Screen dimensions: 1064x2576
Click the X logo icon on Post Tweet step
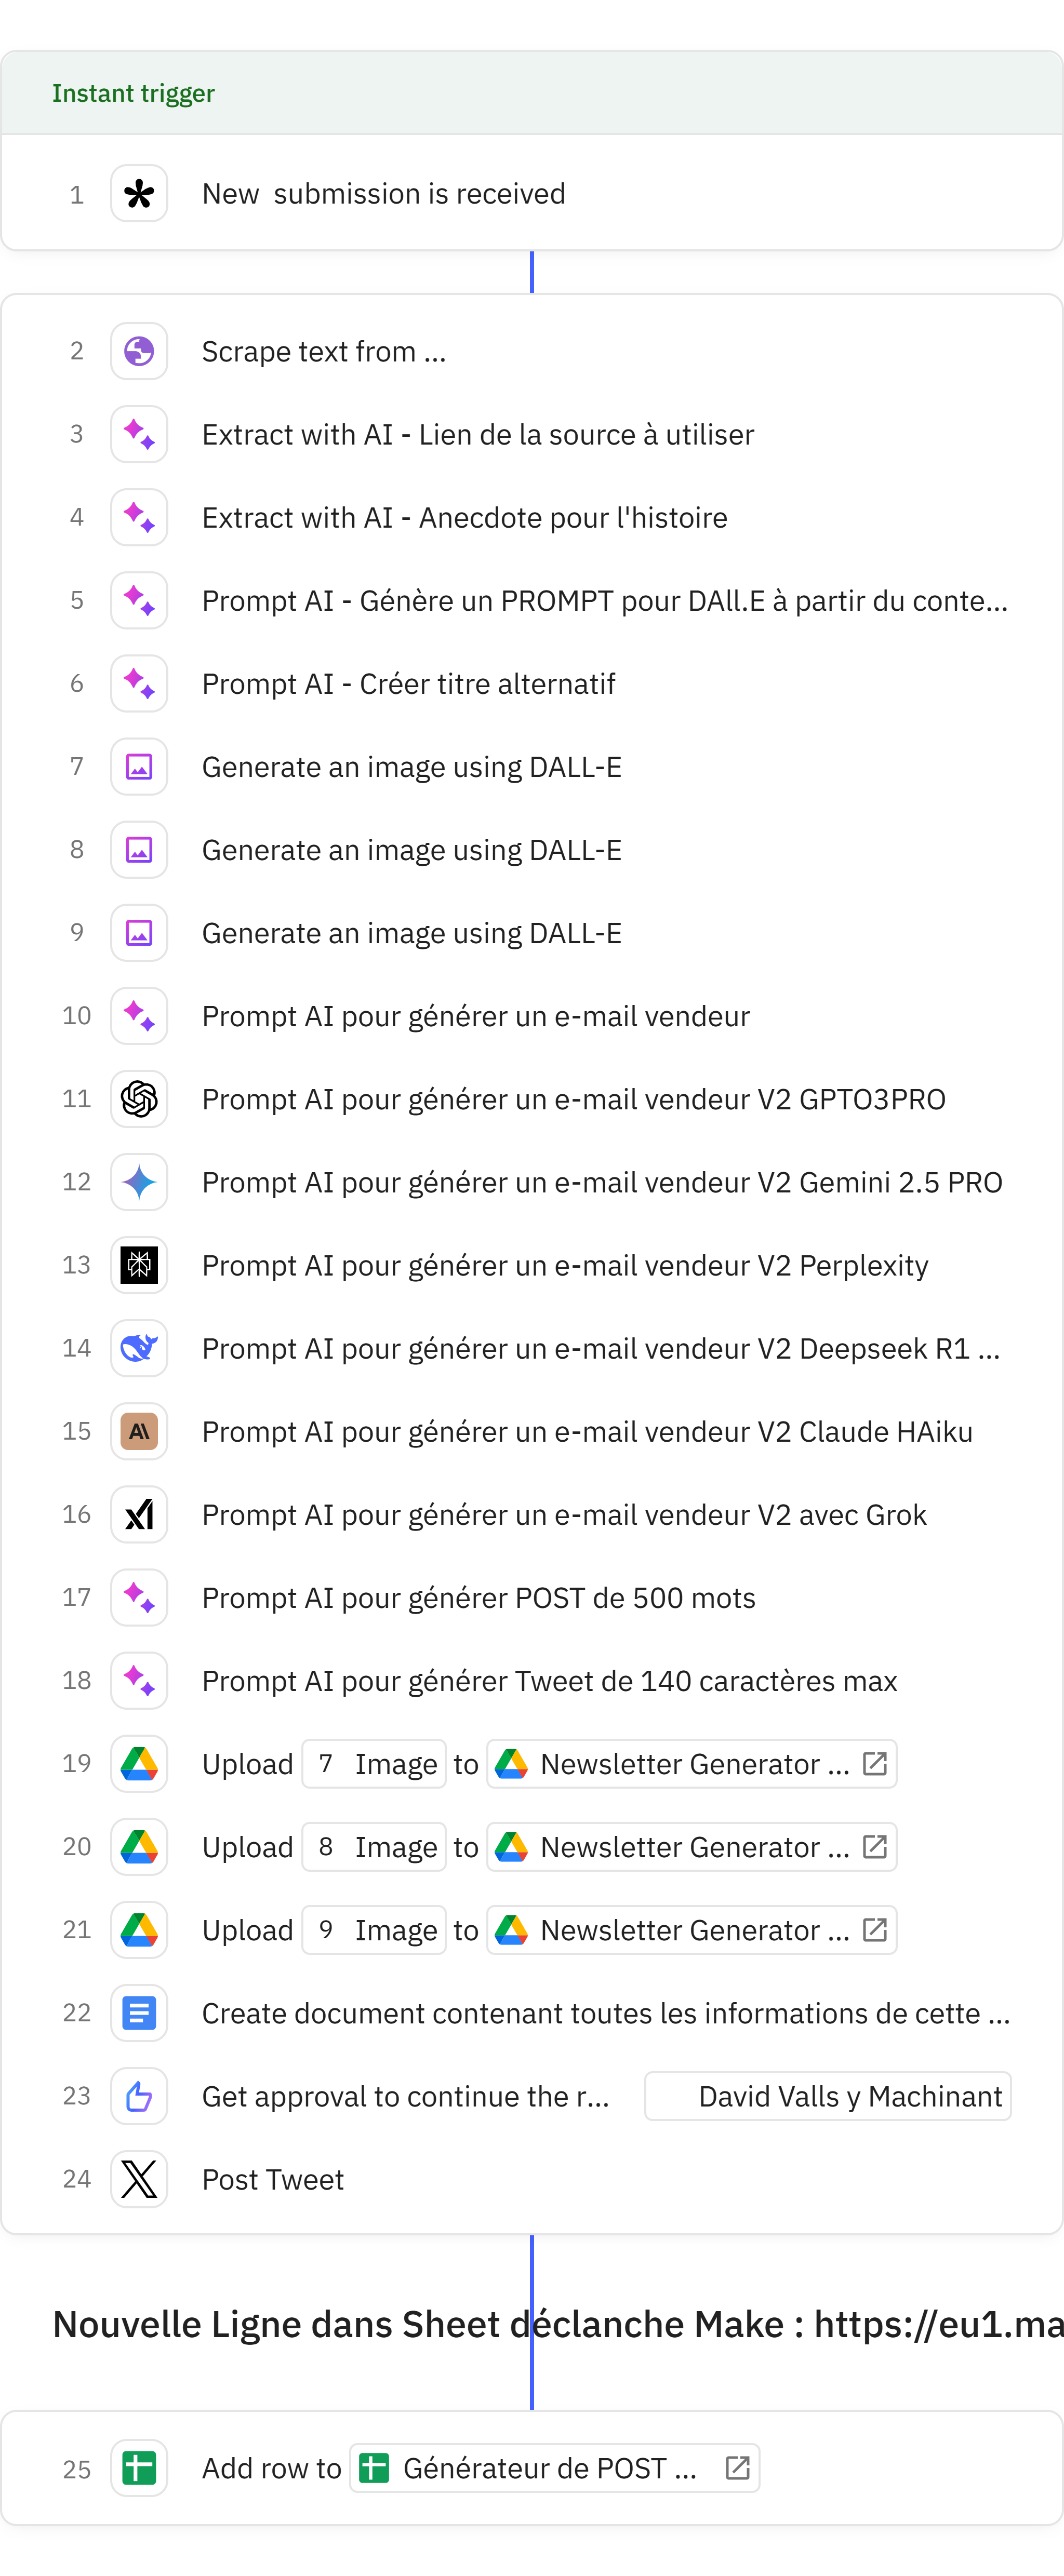(x=139, y=2179)
